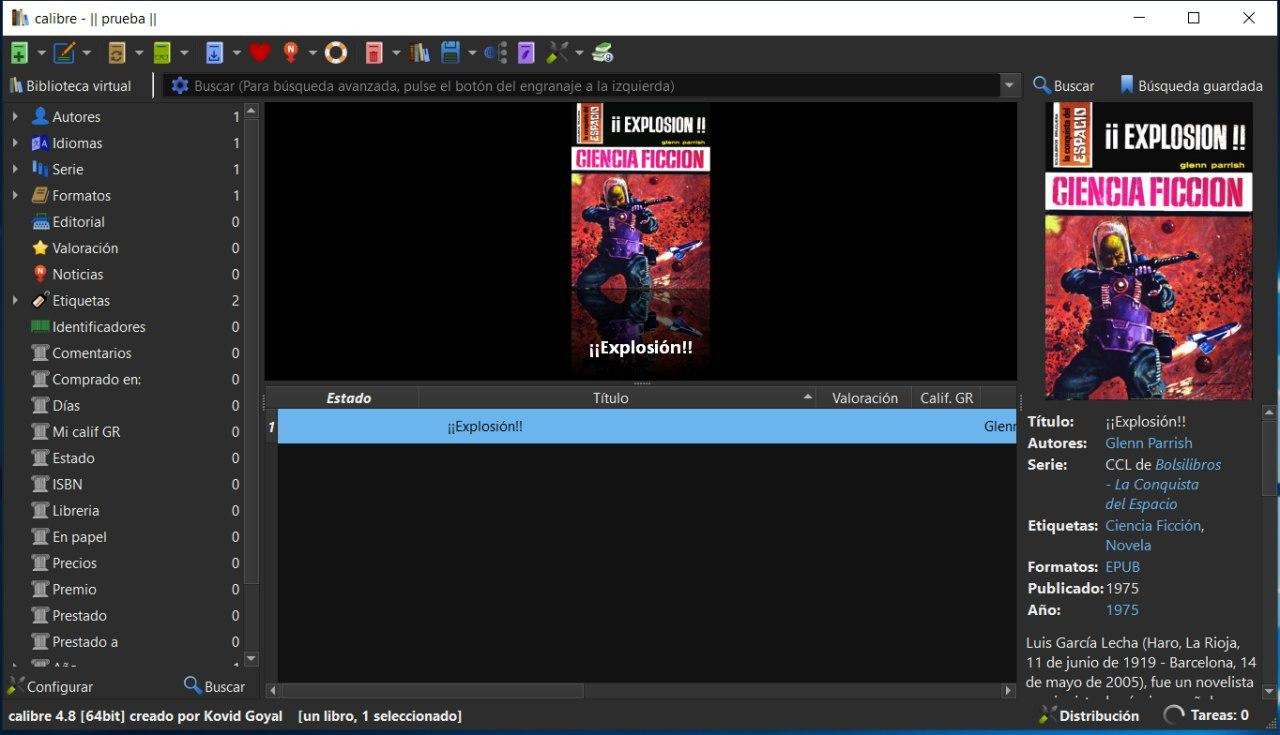Click the red Remove books trash icon

374,53
